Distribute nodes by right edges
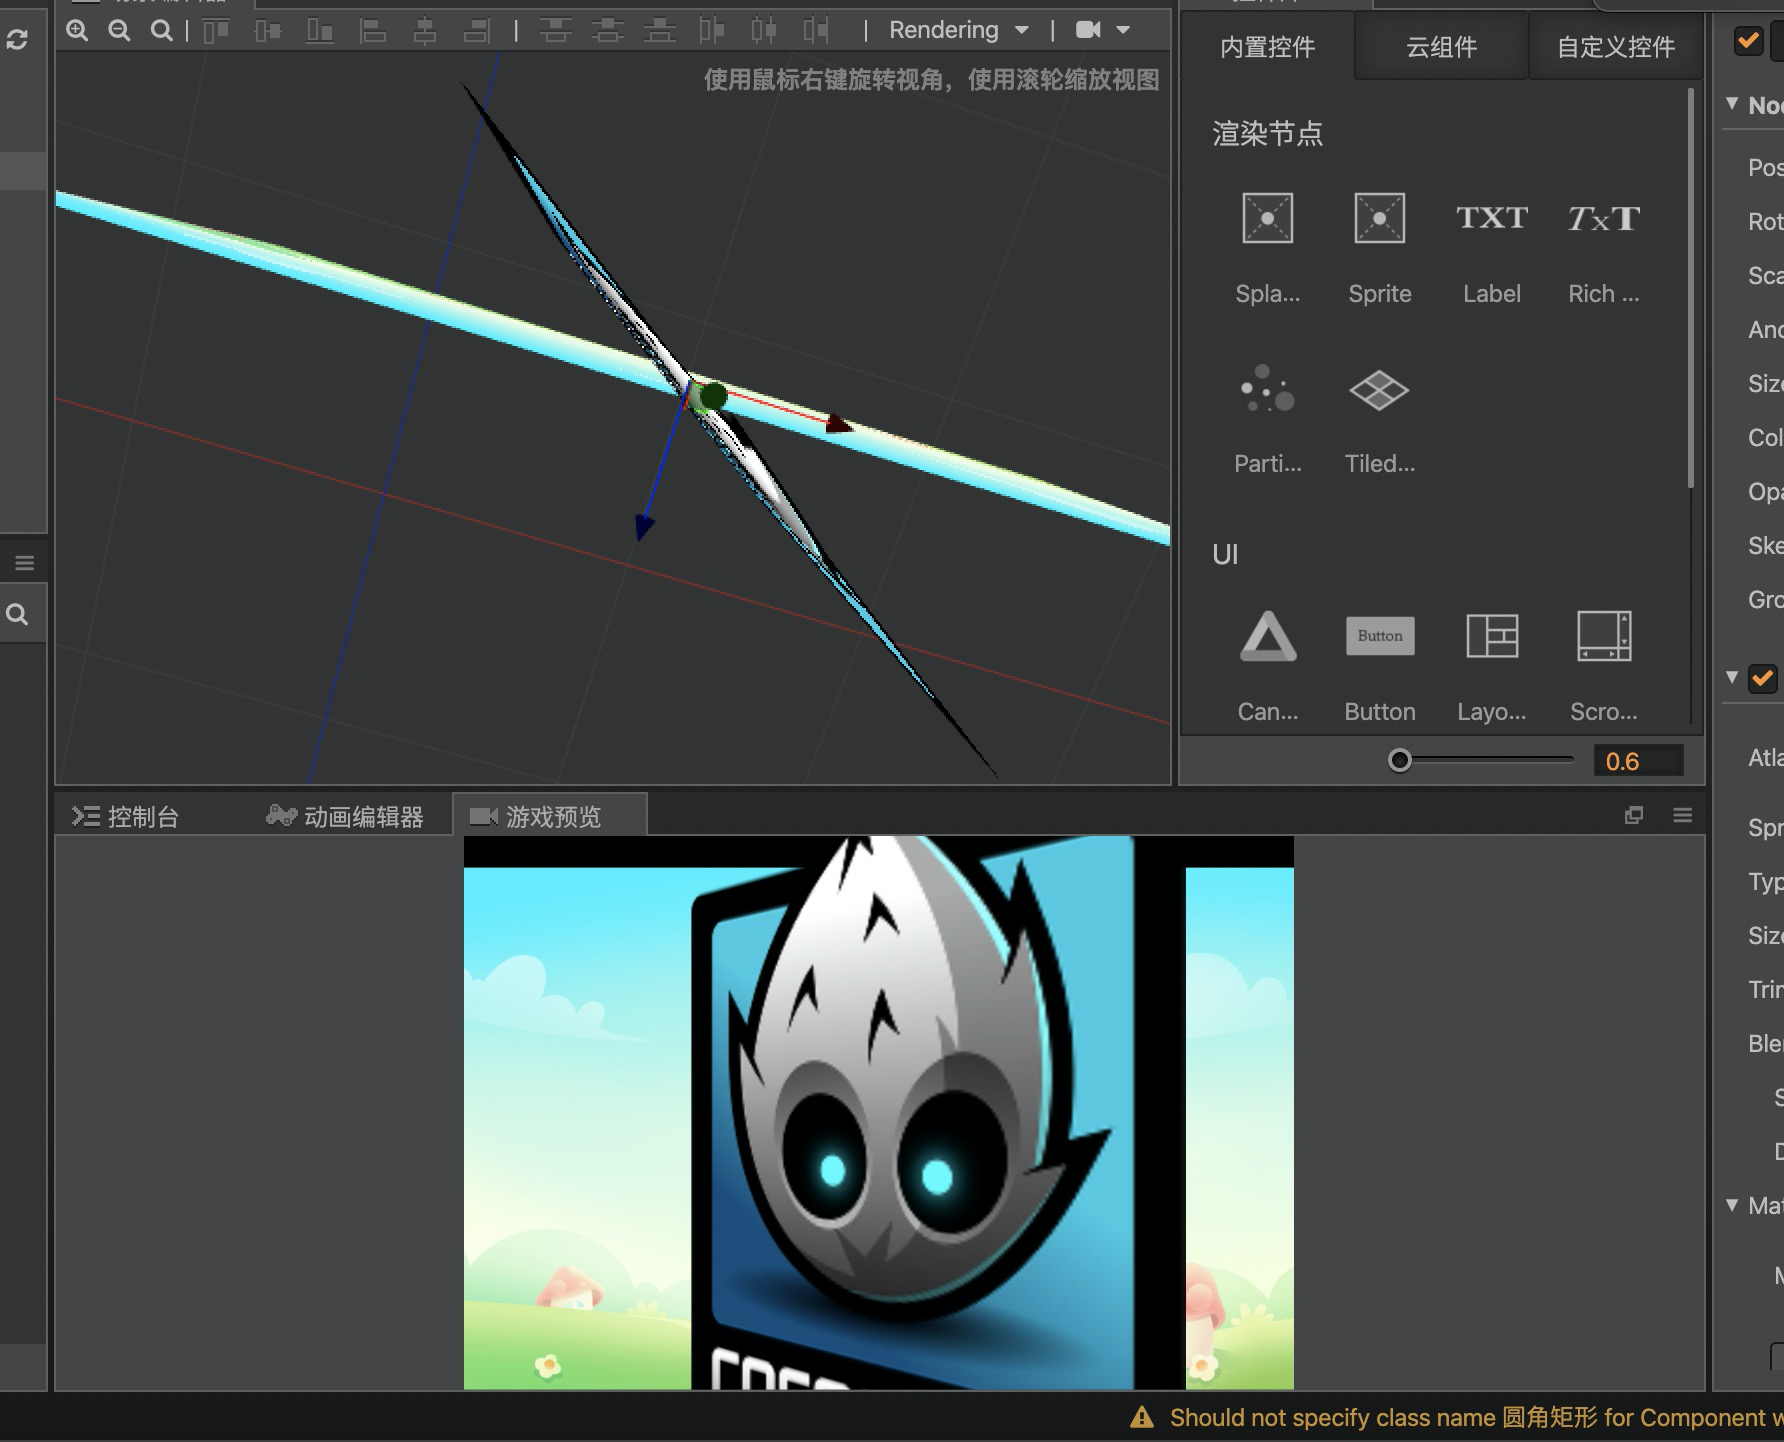This screenshot has height=1442, width=1784. [x=816, y=31]
